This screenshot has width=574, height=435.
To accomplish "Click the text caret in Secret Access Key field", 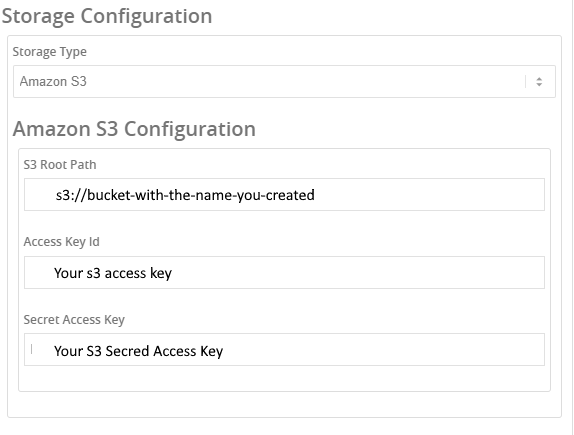I will (31, 349).
